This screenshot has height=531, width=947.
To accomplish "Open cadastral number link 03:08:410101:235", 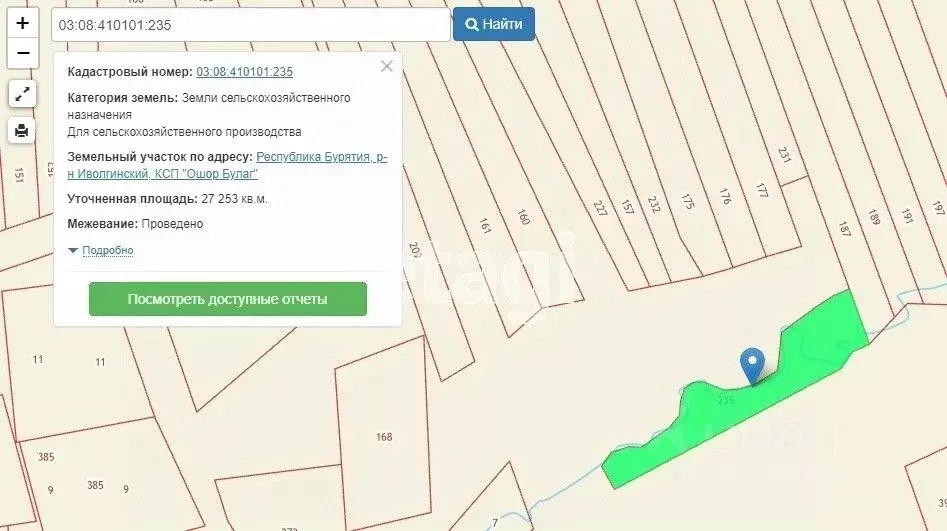I will point(244,72).
